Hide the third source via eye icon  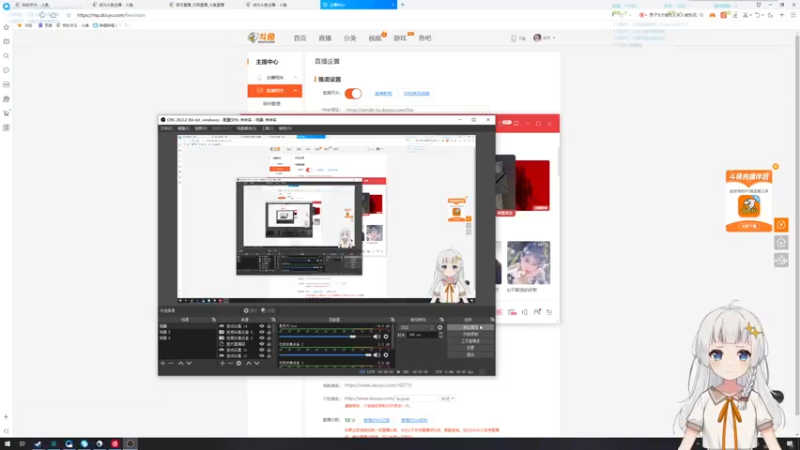tap(262, 338)
